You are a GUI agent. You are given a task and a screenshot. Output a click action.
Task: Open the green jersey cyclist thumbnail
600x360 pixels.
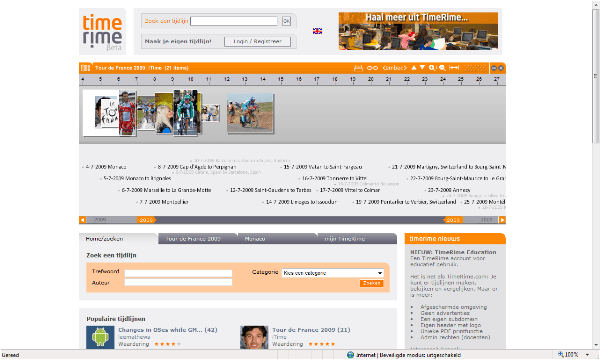185,112
